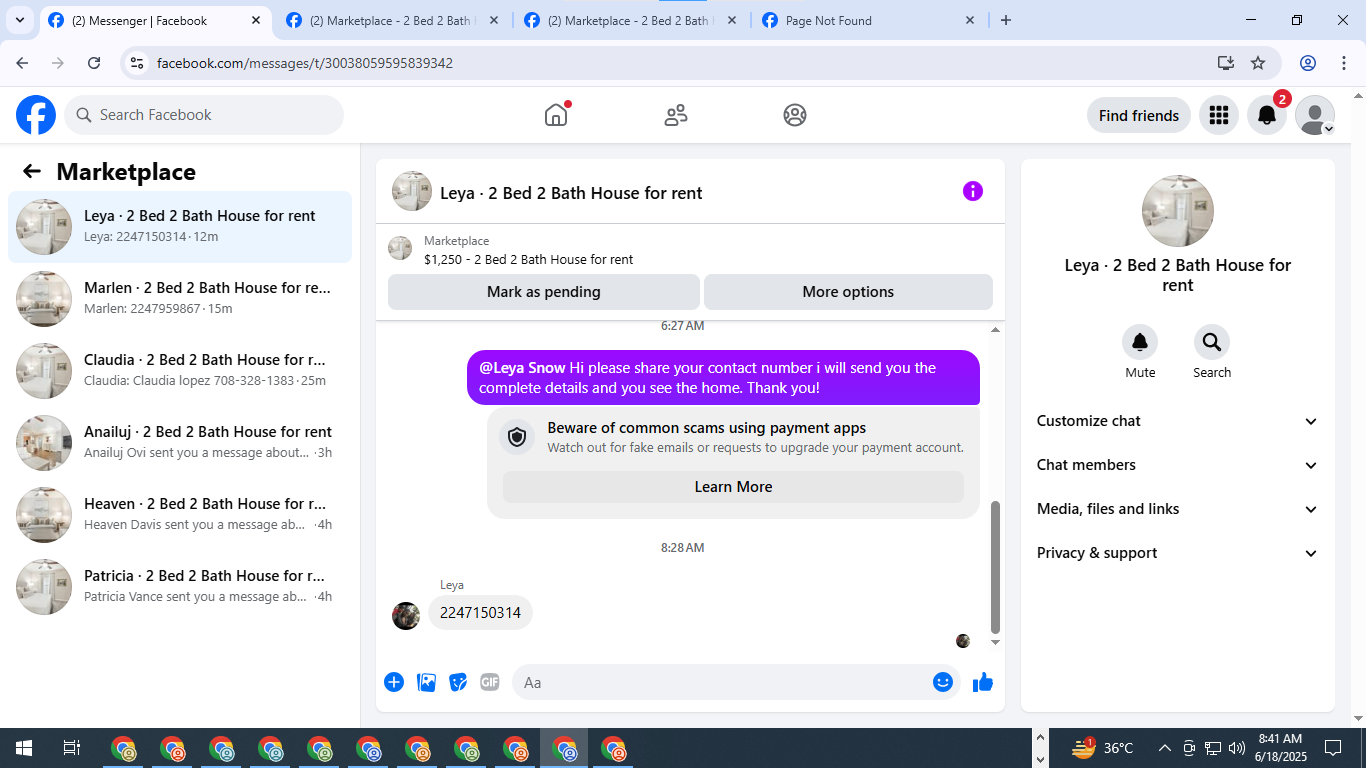Choose a sticker using the sticker icon
Screen dimensions: 1366x768
(458, 682)
